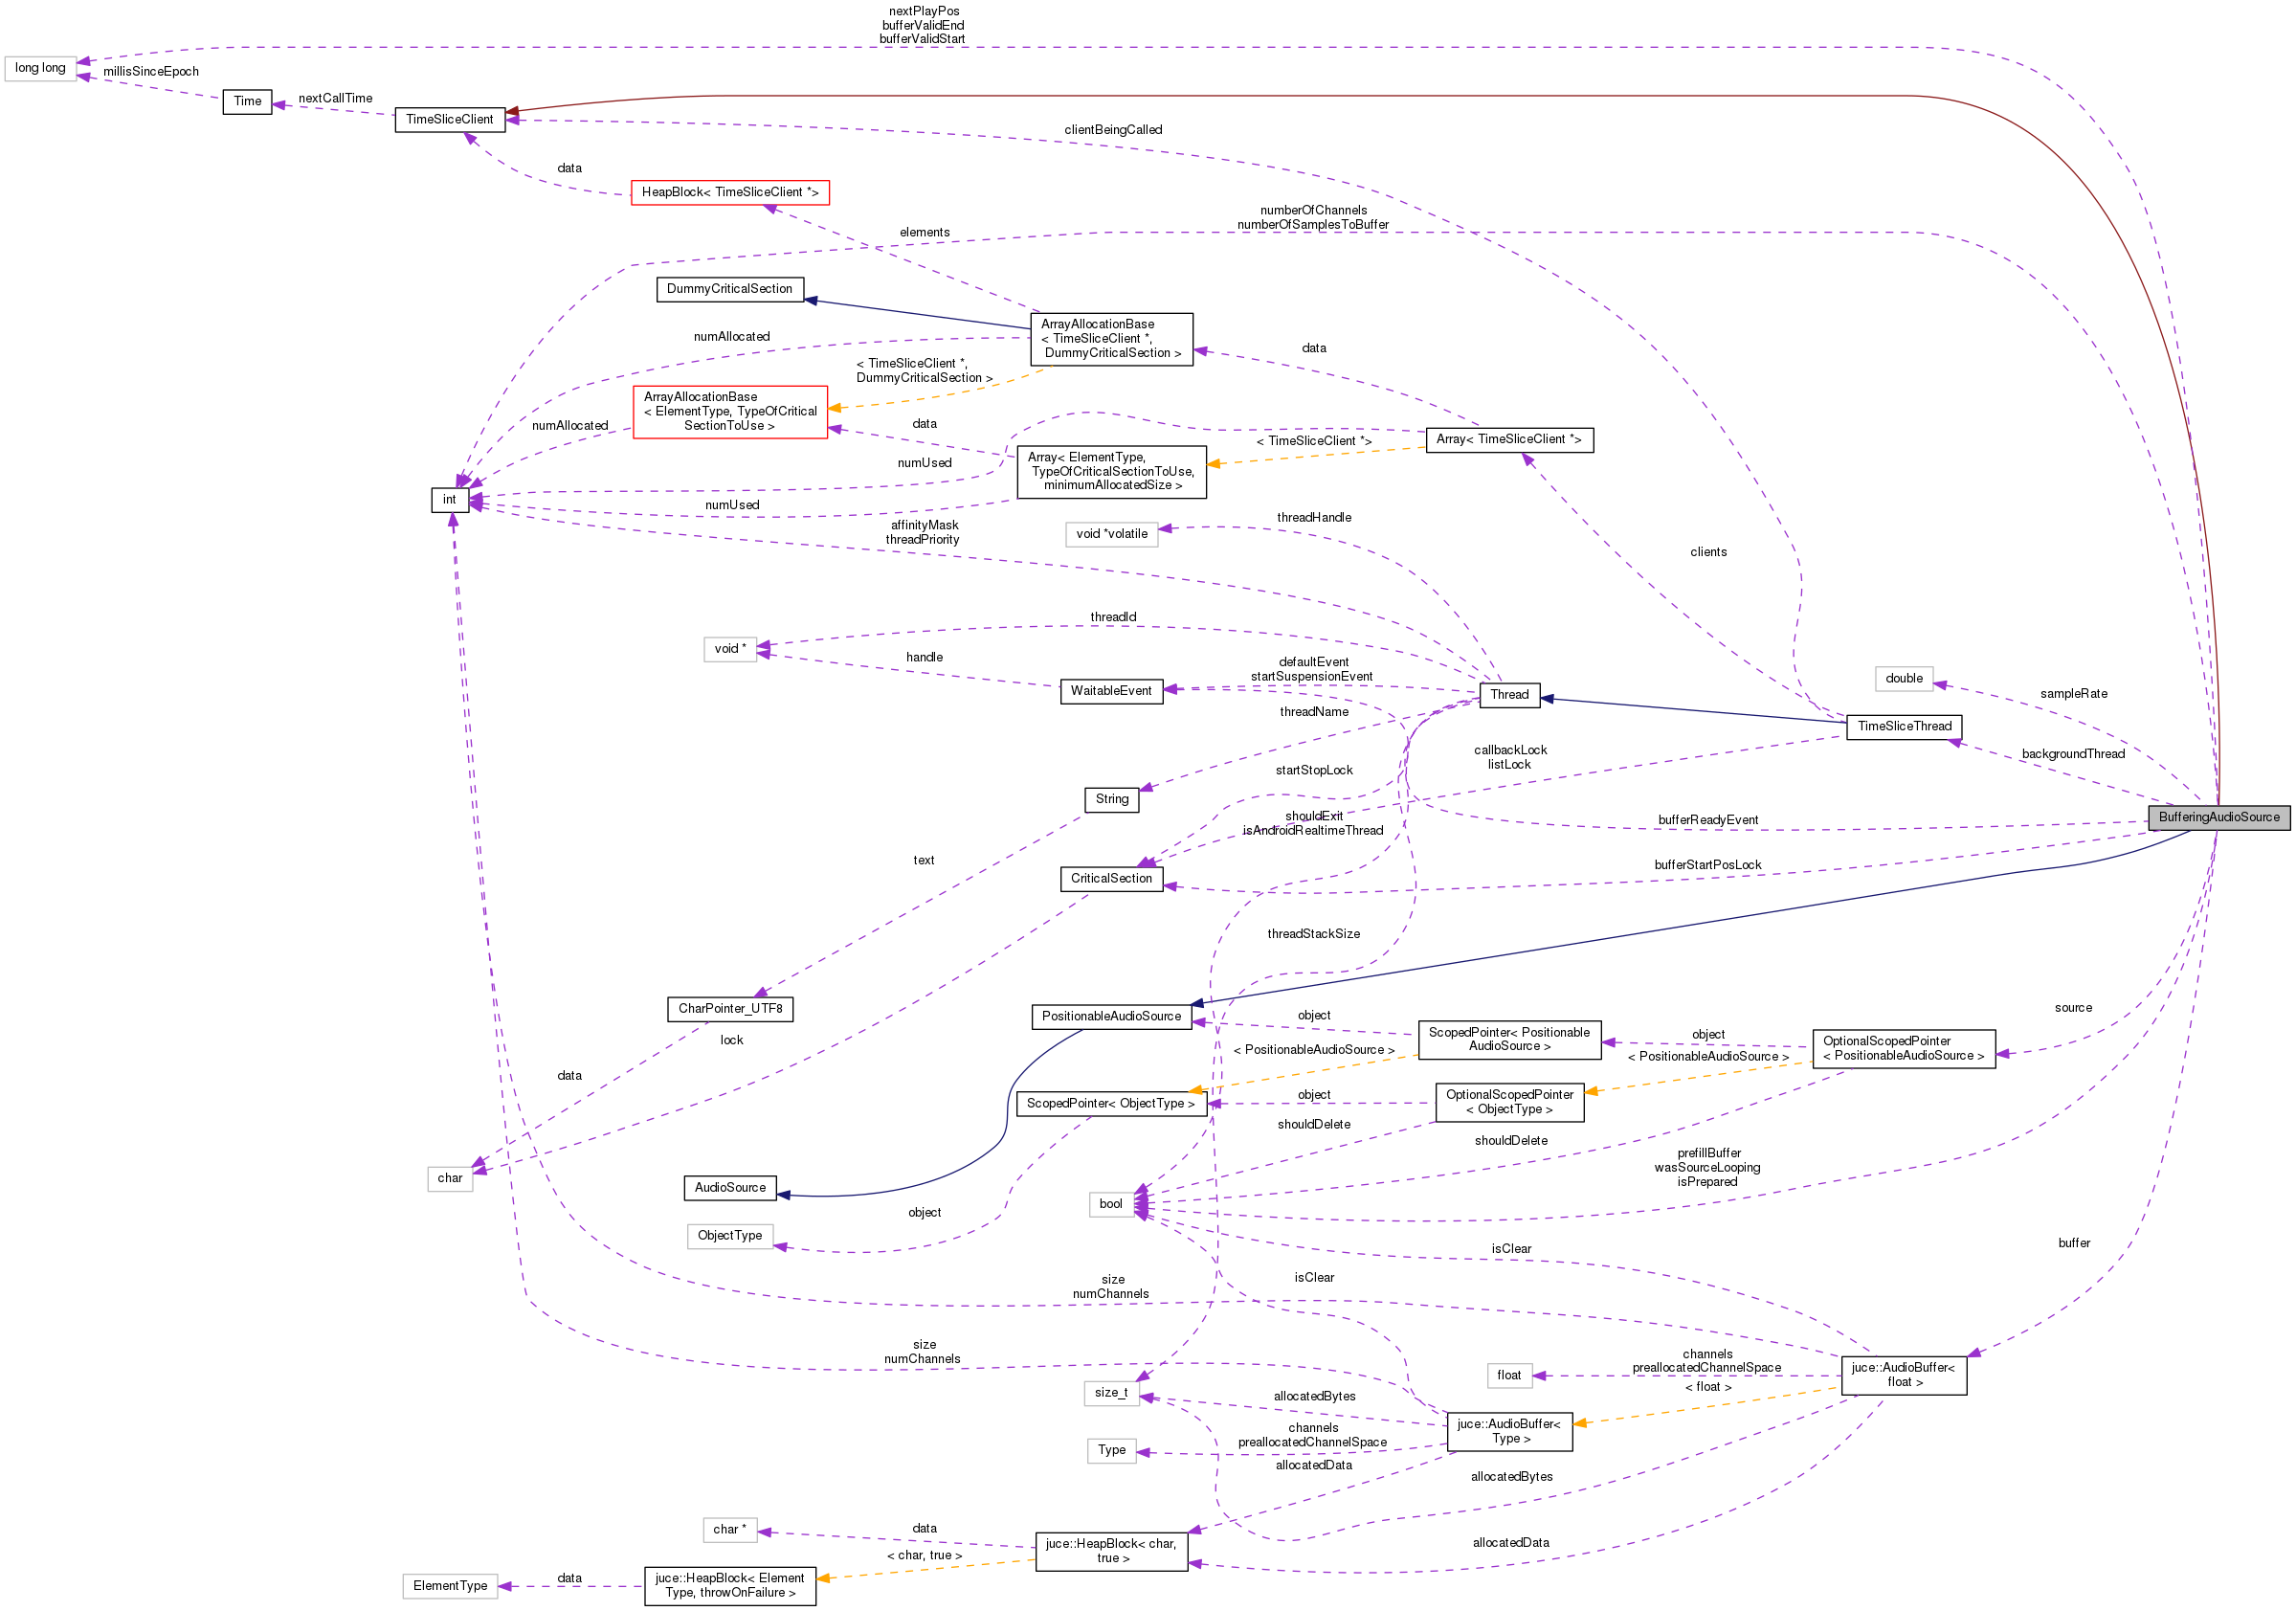Select the ElementType node

click(450, 1586)
